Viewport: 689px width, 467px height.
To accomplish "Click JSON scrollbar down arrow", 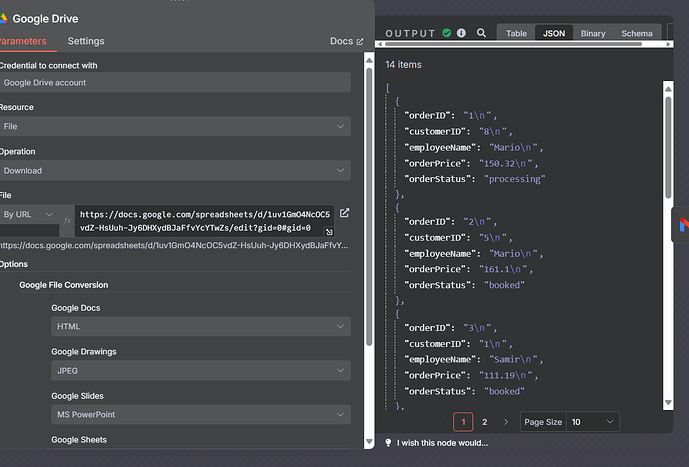I will (x=668, y=402).
